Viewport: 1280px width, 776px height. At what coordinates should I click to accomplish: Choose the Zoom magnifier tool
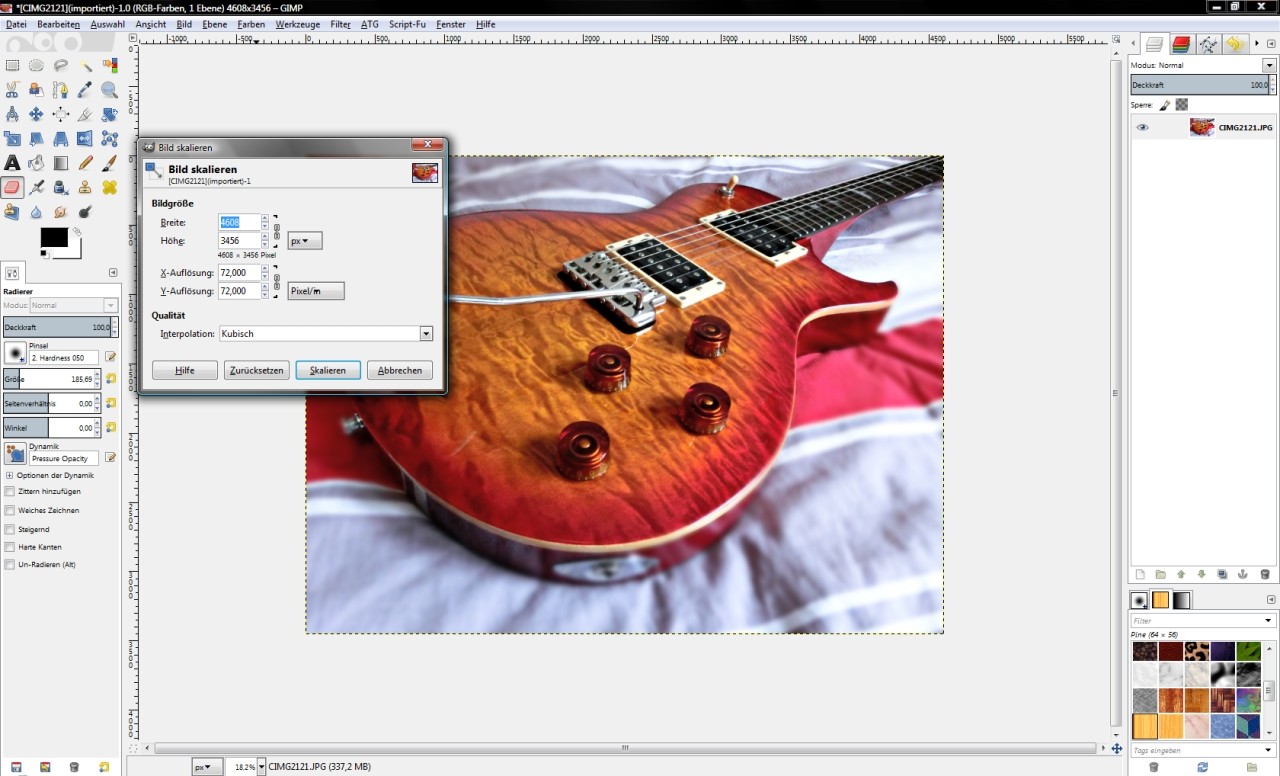coord(110,90)
